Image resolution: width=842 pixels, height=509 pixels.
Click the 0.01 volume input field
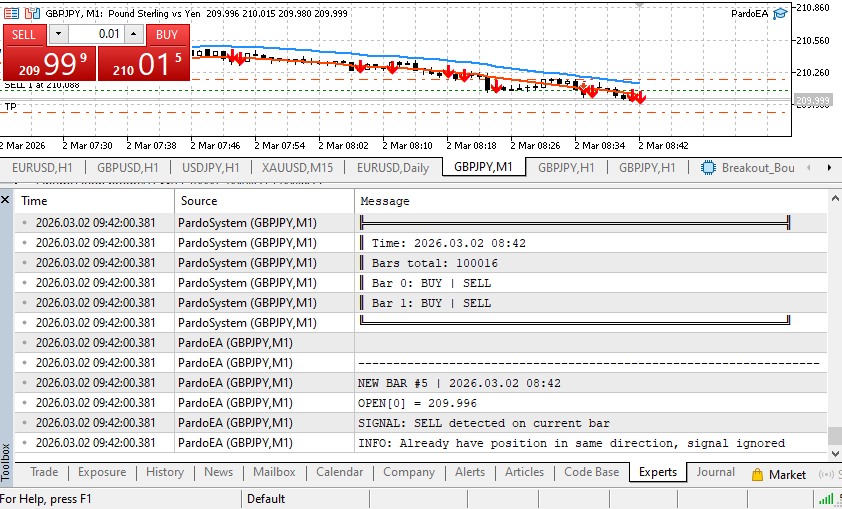tap(96, 34)
